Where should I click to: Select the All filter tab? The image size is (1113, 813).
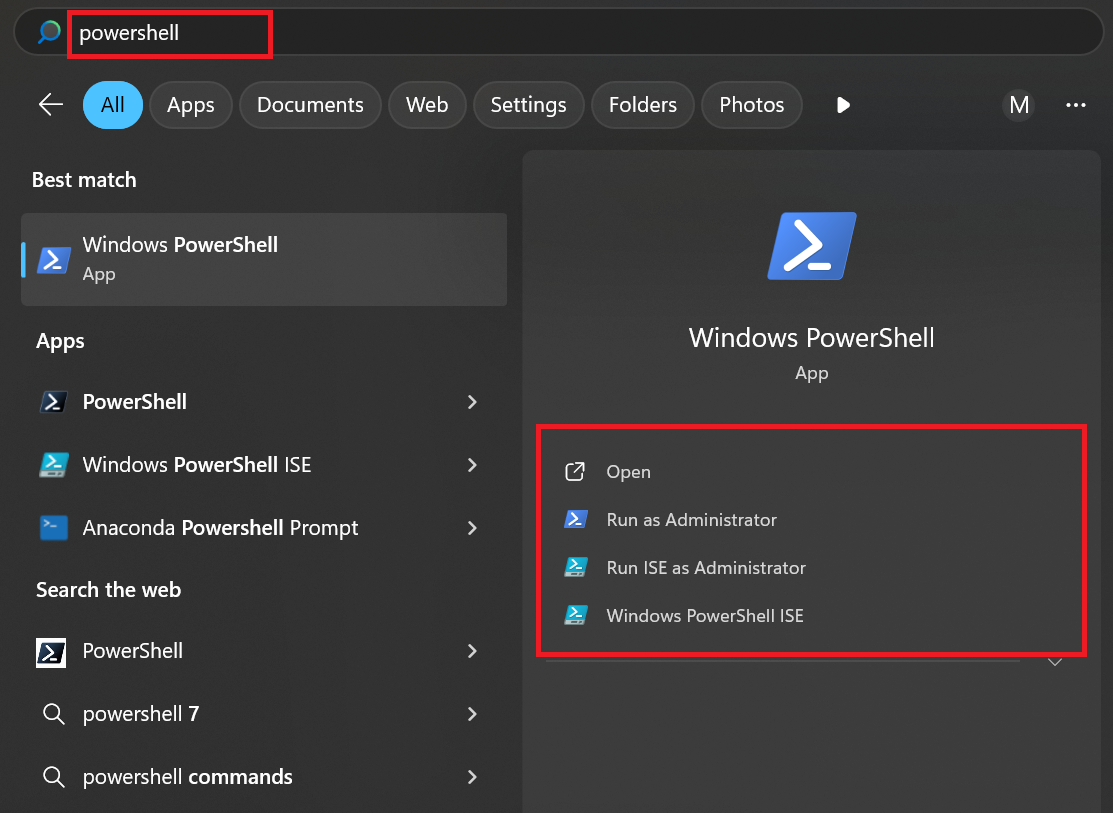[x=113, y=105]
